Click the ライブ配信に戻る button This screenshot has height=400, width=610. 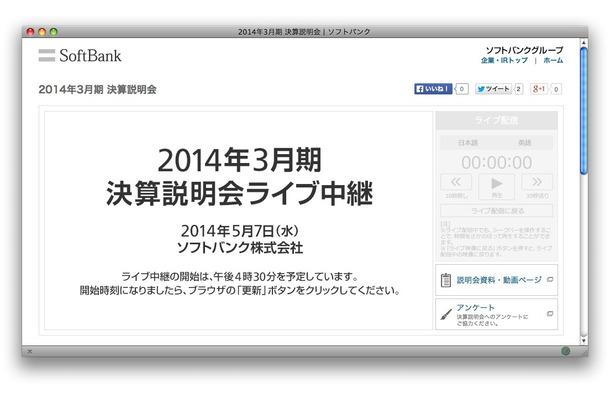[496, 211]
